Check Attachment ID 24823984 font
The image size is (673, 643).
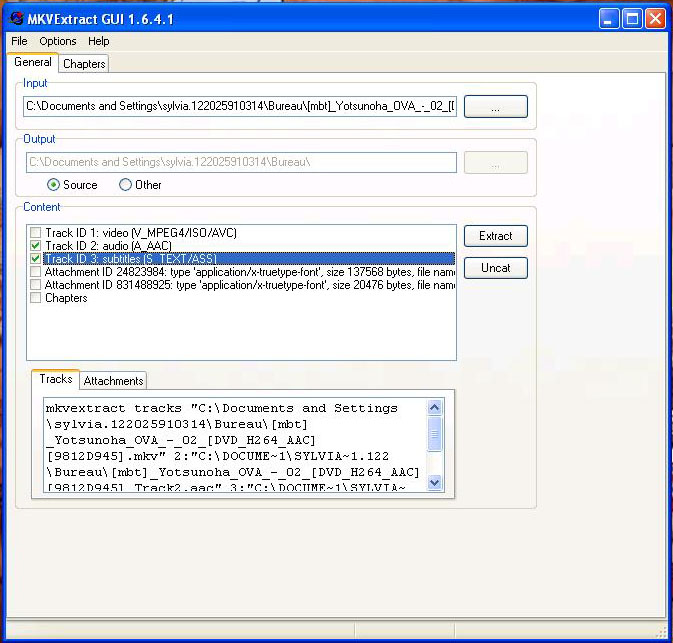point(36,272)
